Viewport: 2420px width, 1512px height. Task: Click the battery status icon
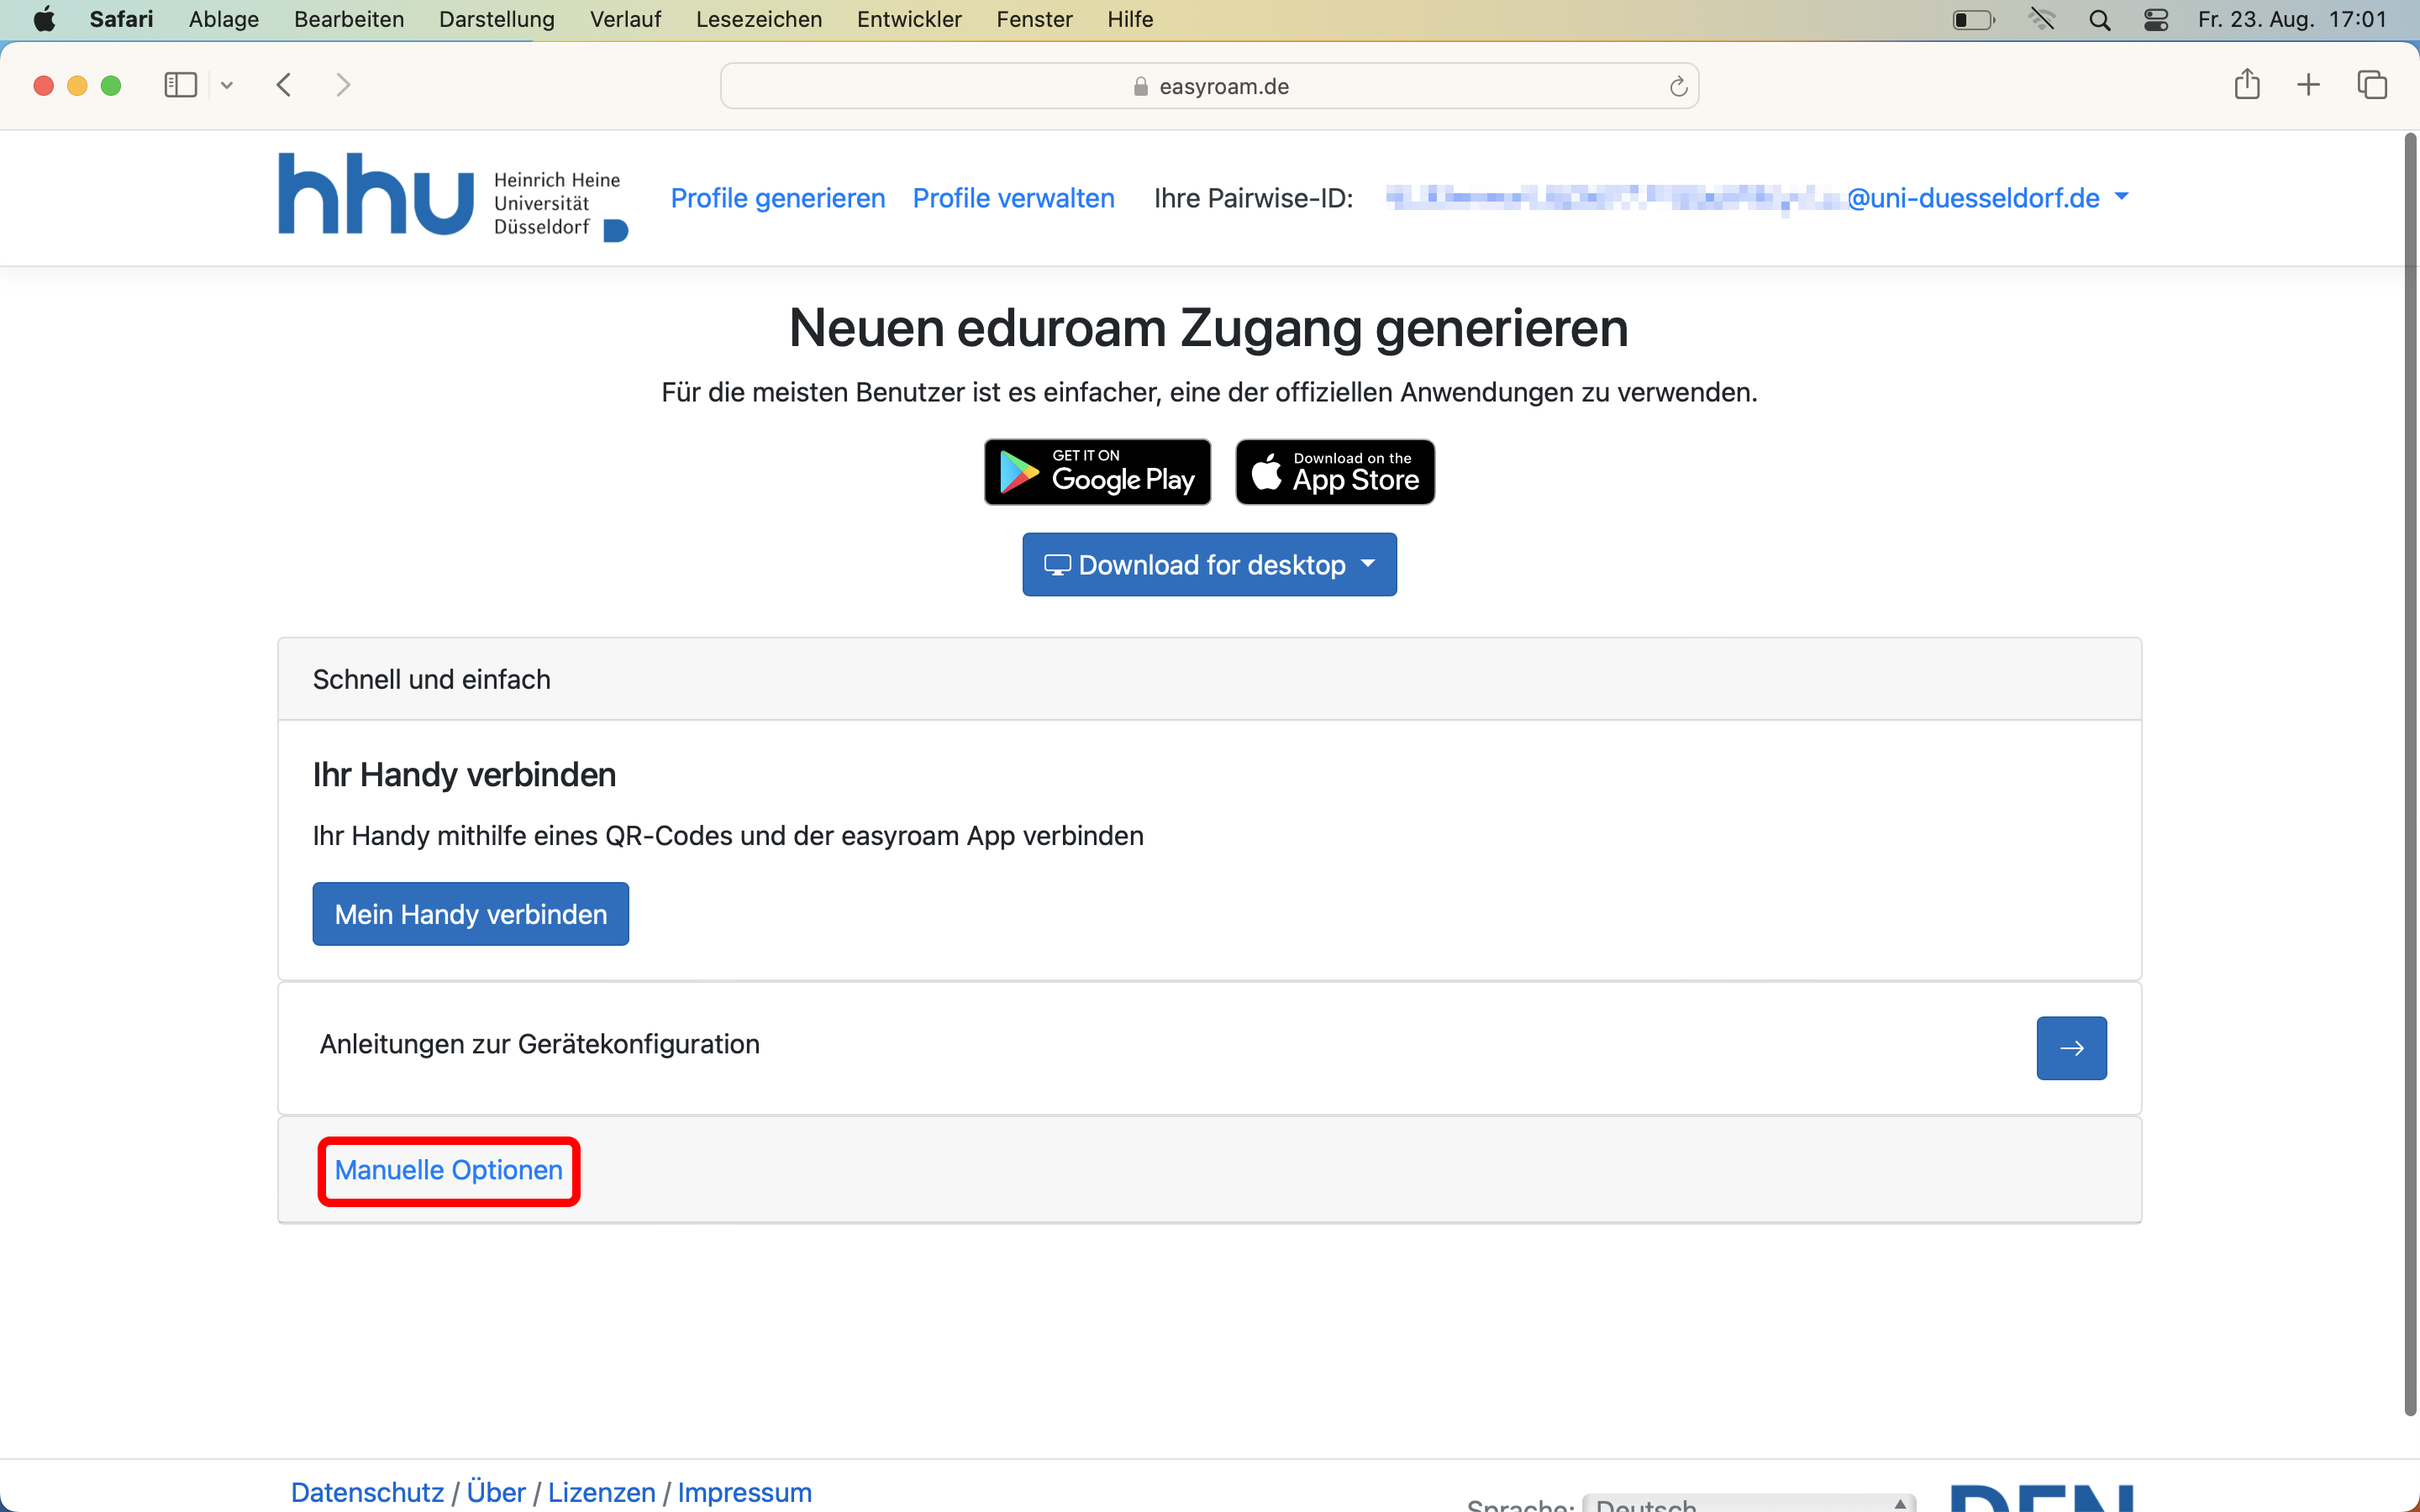[x=1973, y=19]
